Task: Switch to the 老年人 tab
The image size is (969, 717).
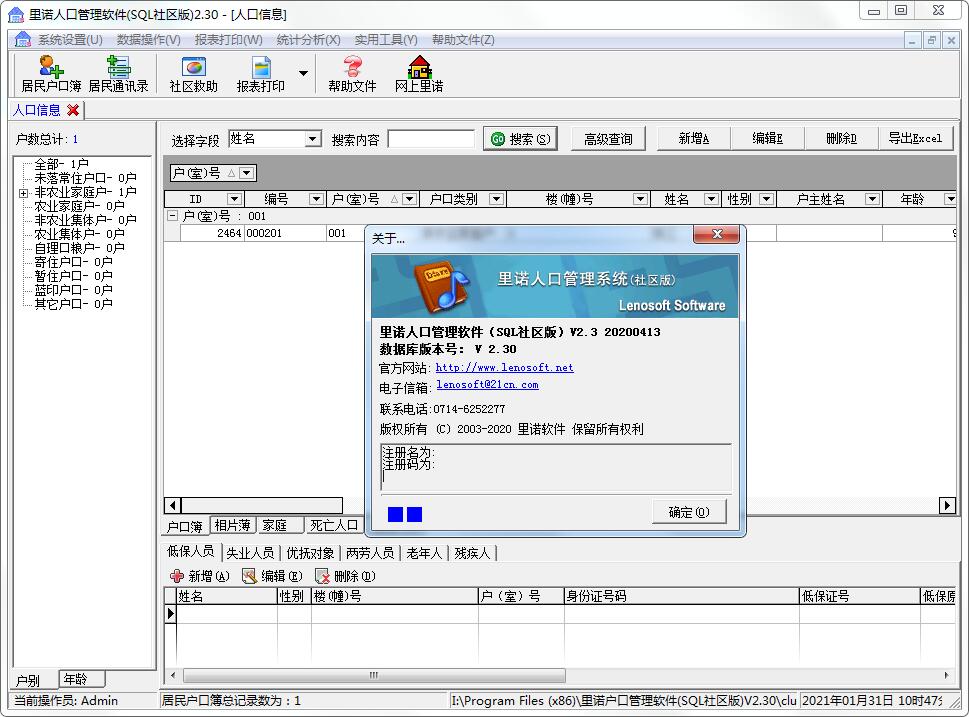Action: [x=424, y=553]
